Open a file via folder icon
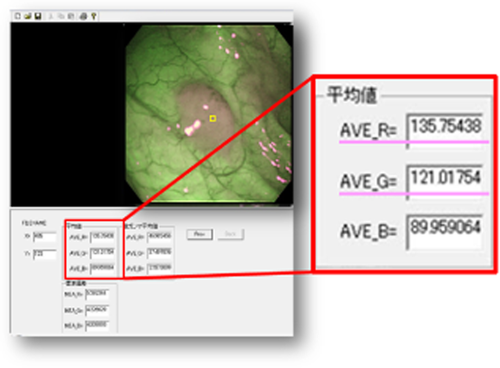 28,16
